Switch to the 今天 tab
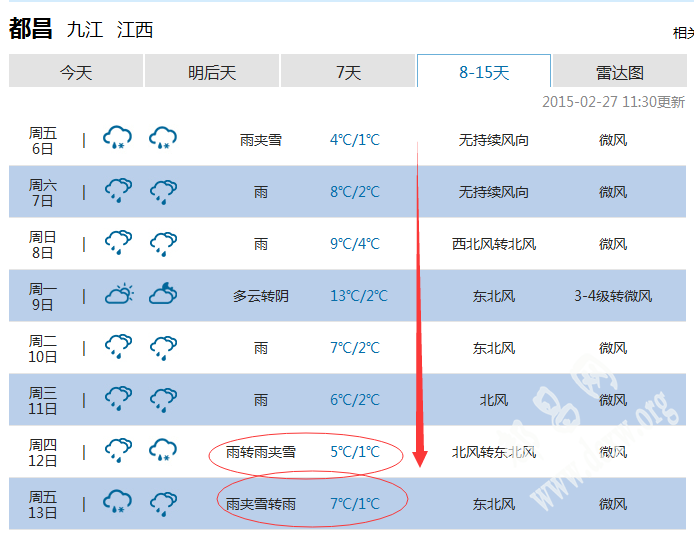The height and width of the screenshot is (534, 694). pos(76,72)
